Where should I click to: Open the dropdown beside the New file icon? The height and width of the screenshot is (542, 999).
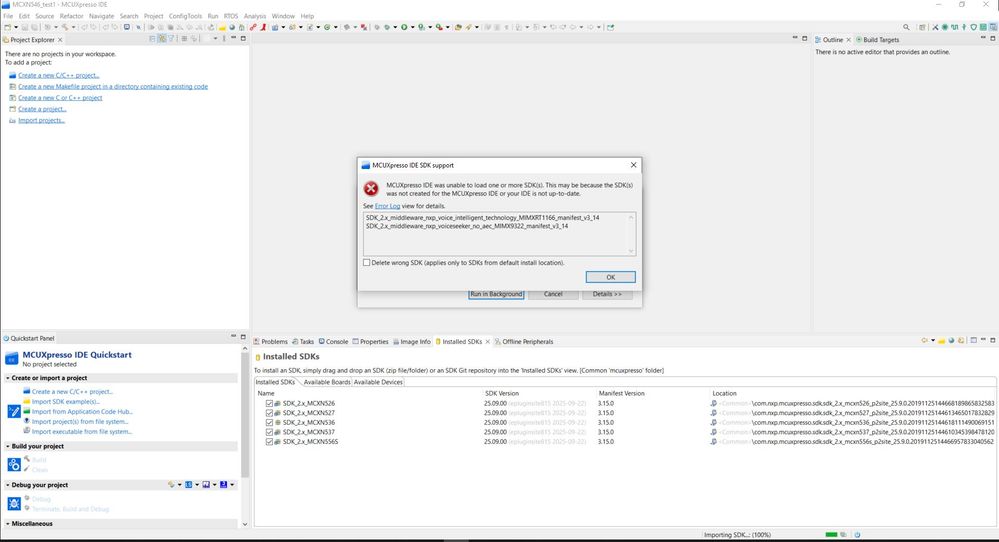coord(16,27)
